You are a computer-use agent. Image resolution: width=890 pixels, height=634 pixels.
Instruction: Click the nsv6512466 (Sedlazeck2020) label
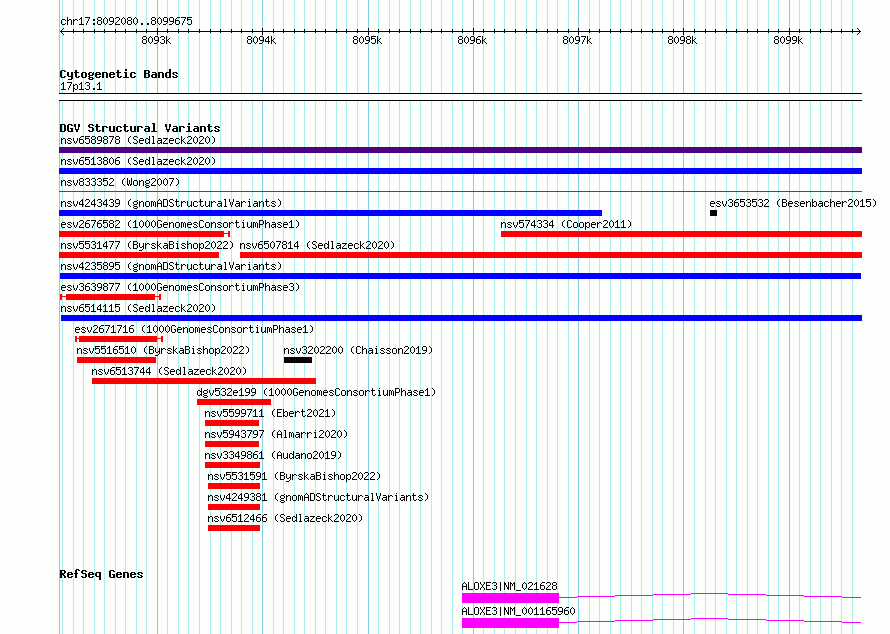click(x=285, y=518)
